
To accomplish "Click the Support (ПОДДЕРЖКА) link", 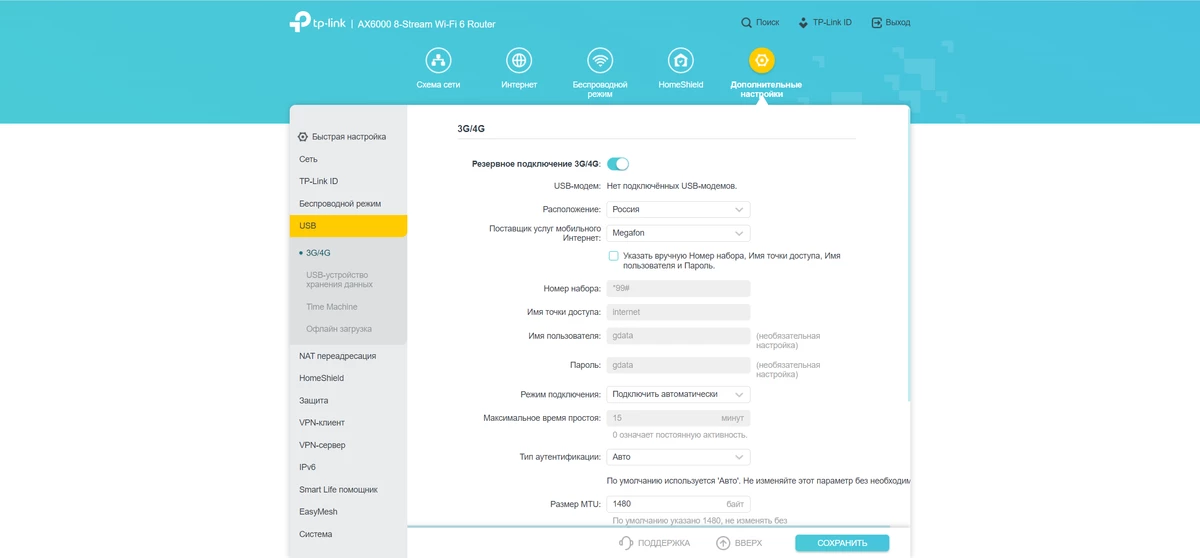I will pos(655,543).
